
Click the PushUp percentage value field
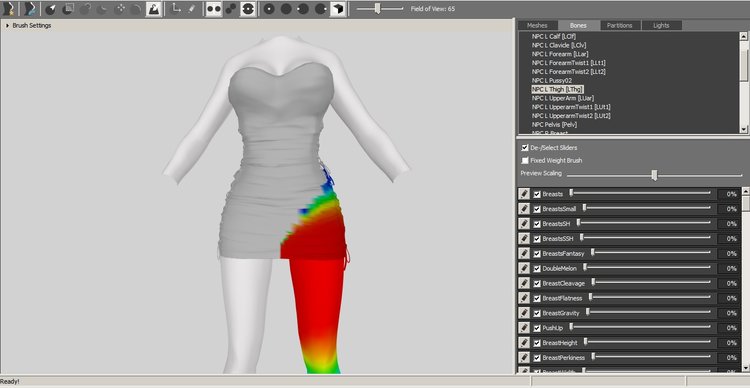pyautogui.click(x=729, y=328)
